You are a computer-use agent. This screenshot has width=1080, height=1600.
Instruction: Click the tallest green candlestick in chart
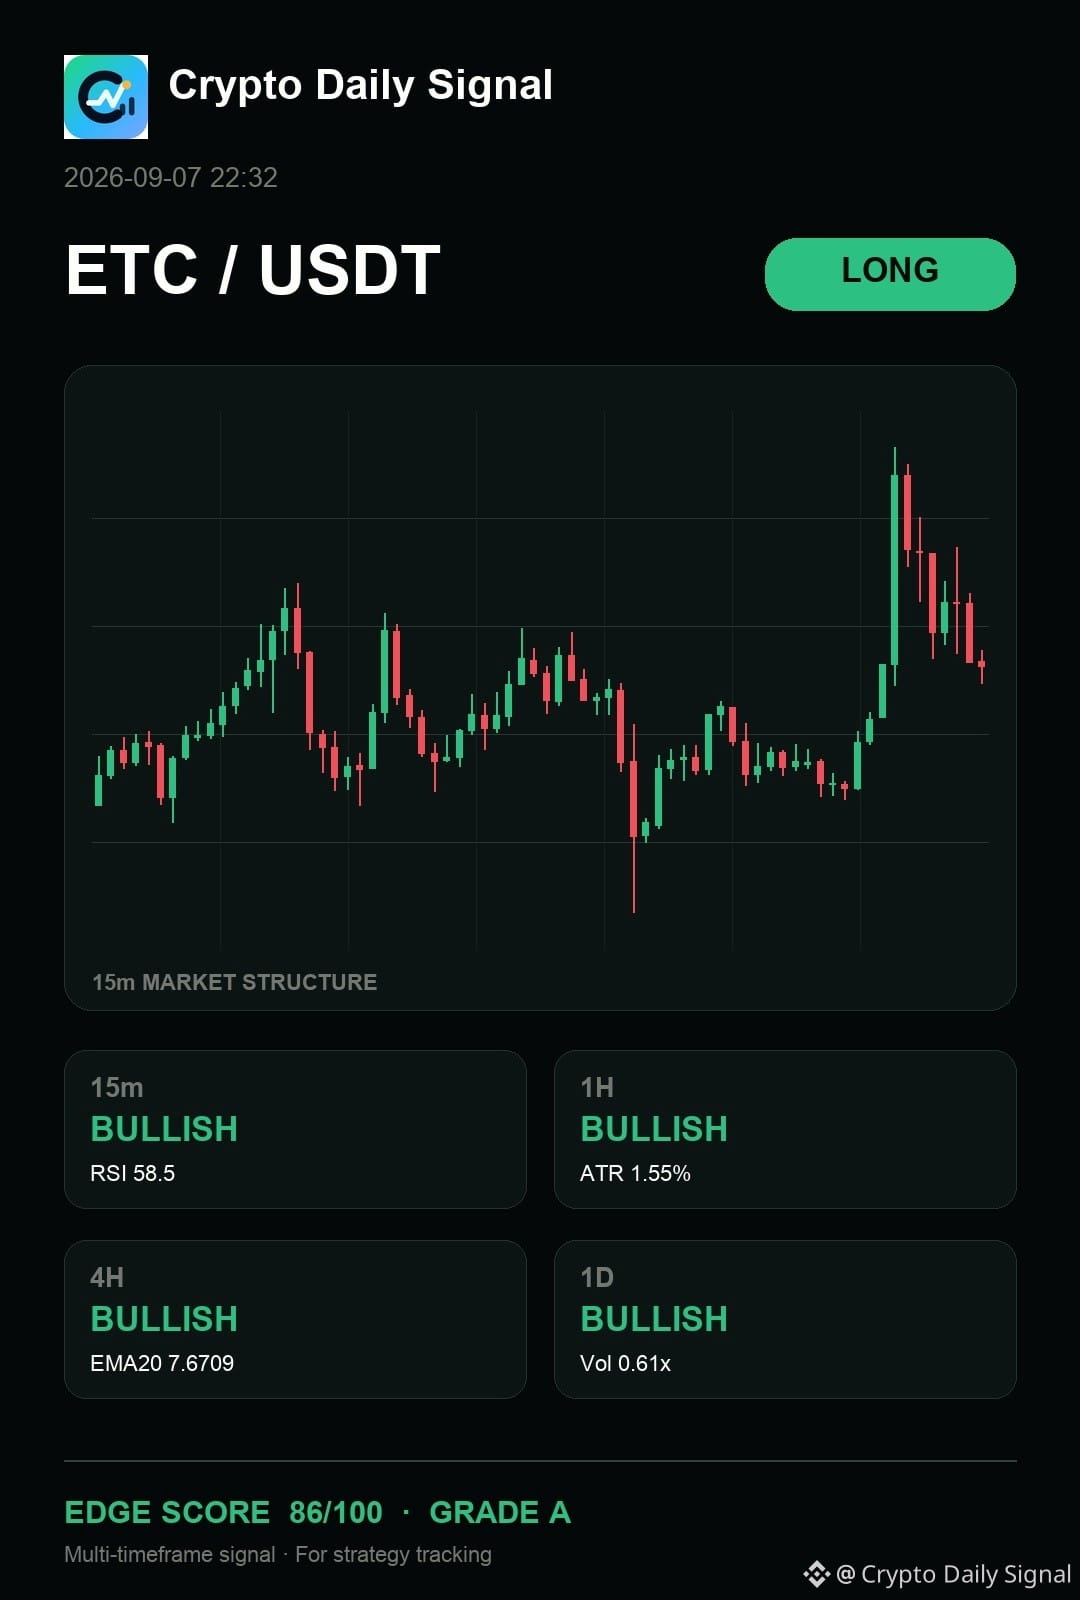pos(894,566)
